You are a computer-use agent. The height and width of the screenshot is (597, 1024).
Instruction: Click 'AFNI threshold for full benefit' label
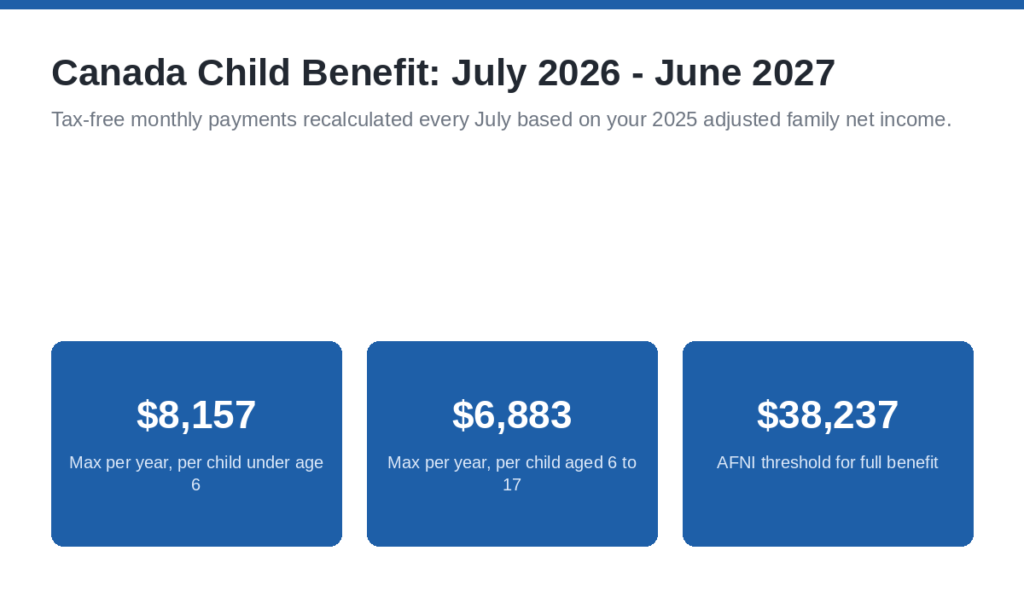point(827,462)
